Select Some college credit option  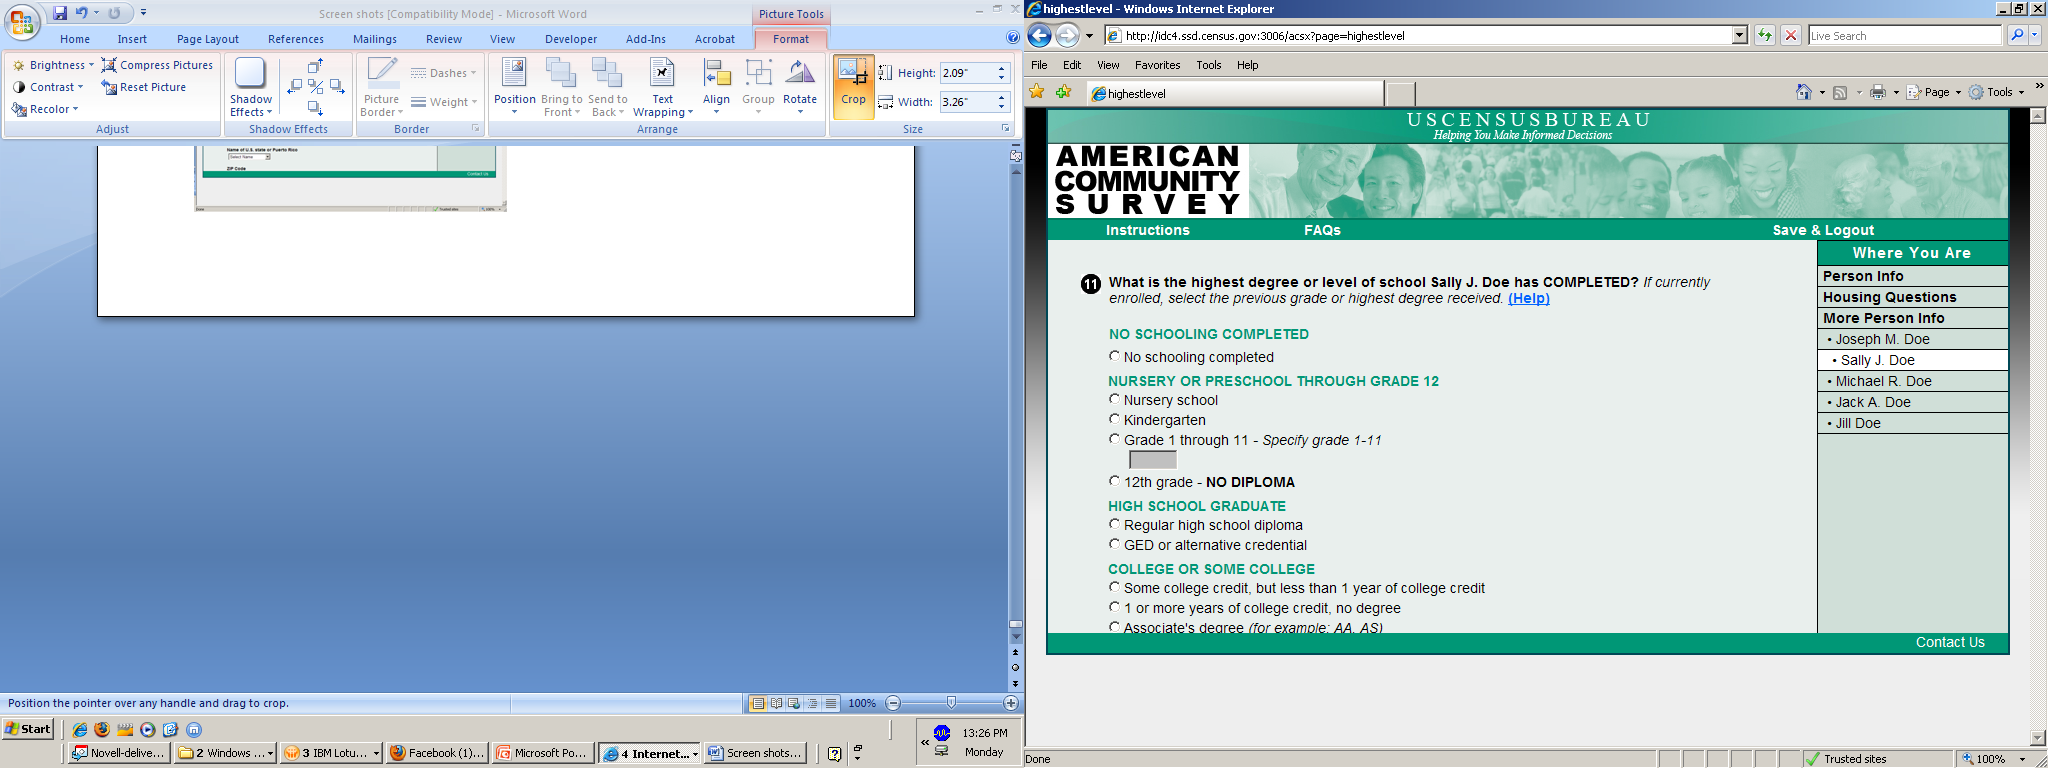point(1114,587)
